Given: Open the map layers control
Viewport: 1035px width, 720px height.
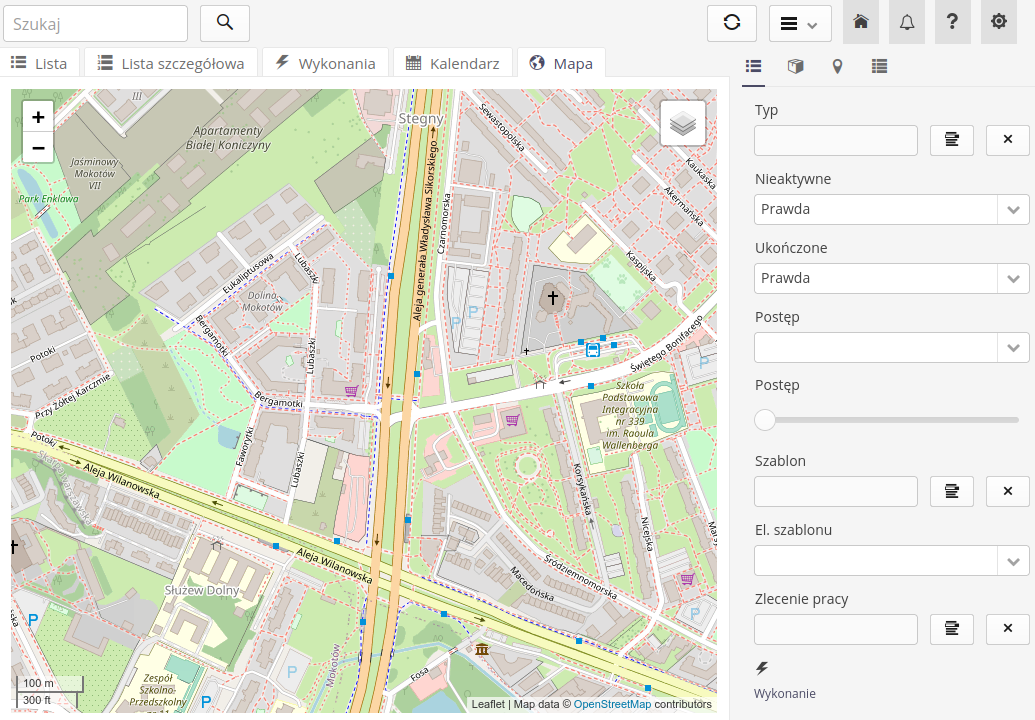Looking at the screenshot, I should coord(682,123).
